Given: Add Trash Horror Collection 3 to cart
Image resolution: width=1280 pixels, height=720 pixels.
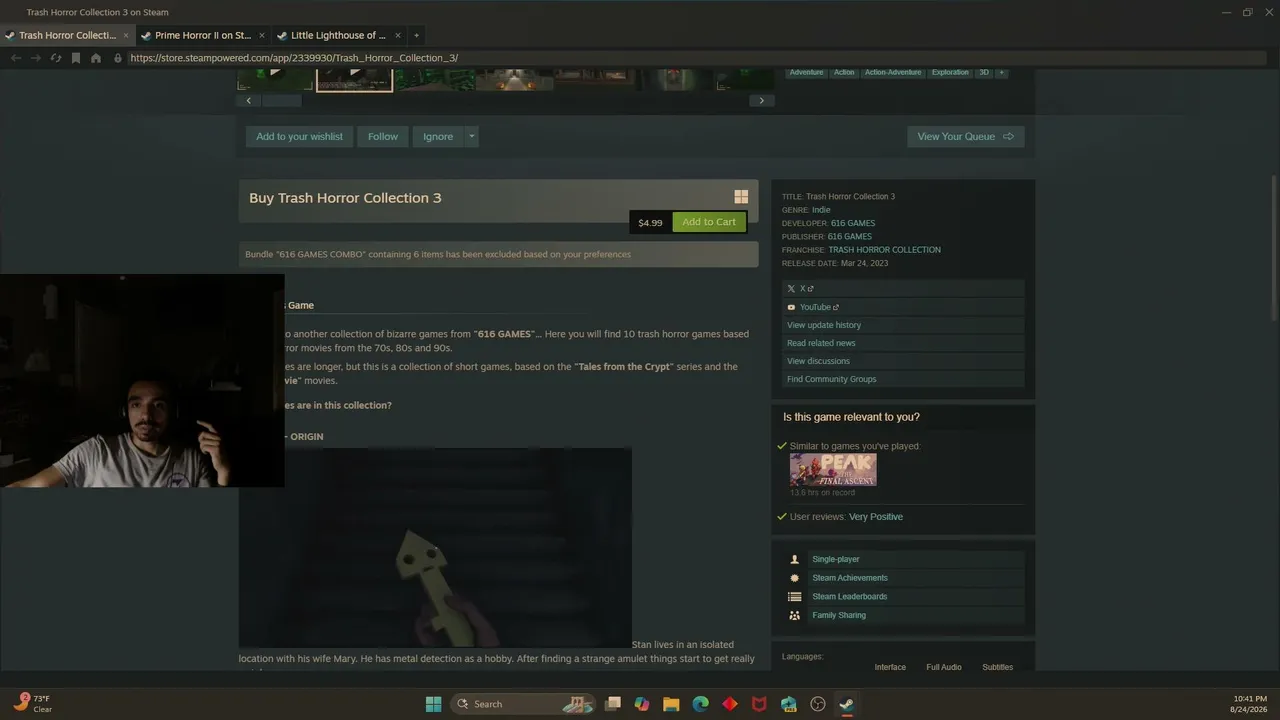Looking at the screenshot, I should (x=709, y=222).
